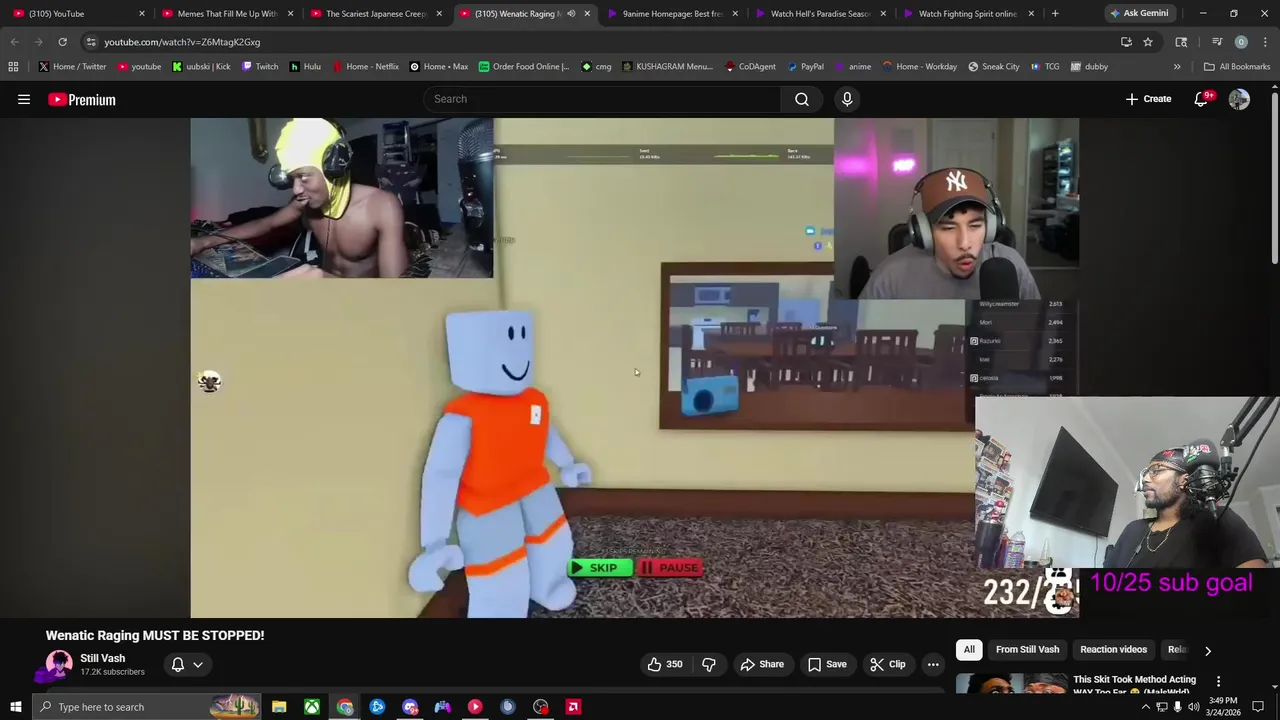Open Windows notification center
This screenshot has width=1280, height=720.
tap(1258, 707)
